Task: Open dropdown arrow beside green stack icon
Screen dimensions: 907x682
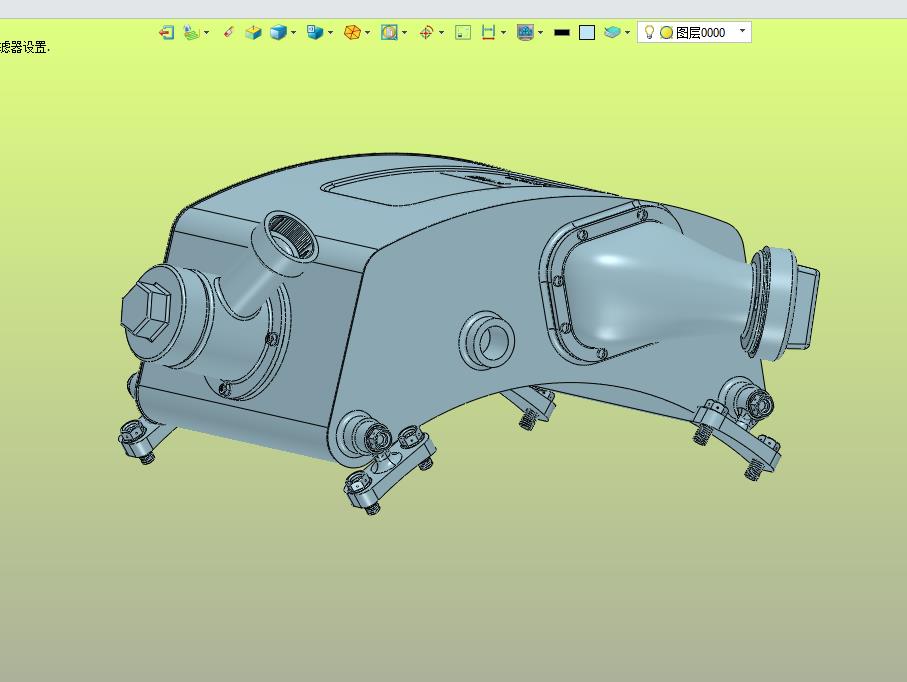Action: click(207, 32)
